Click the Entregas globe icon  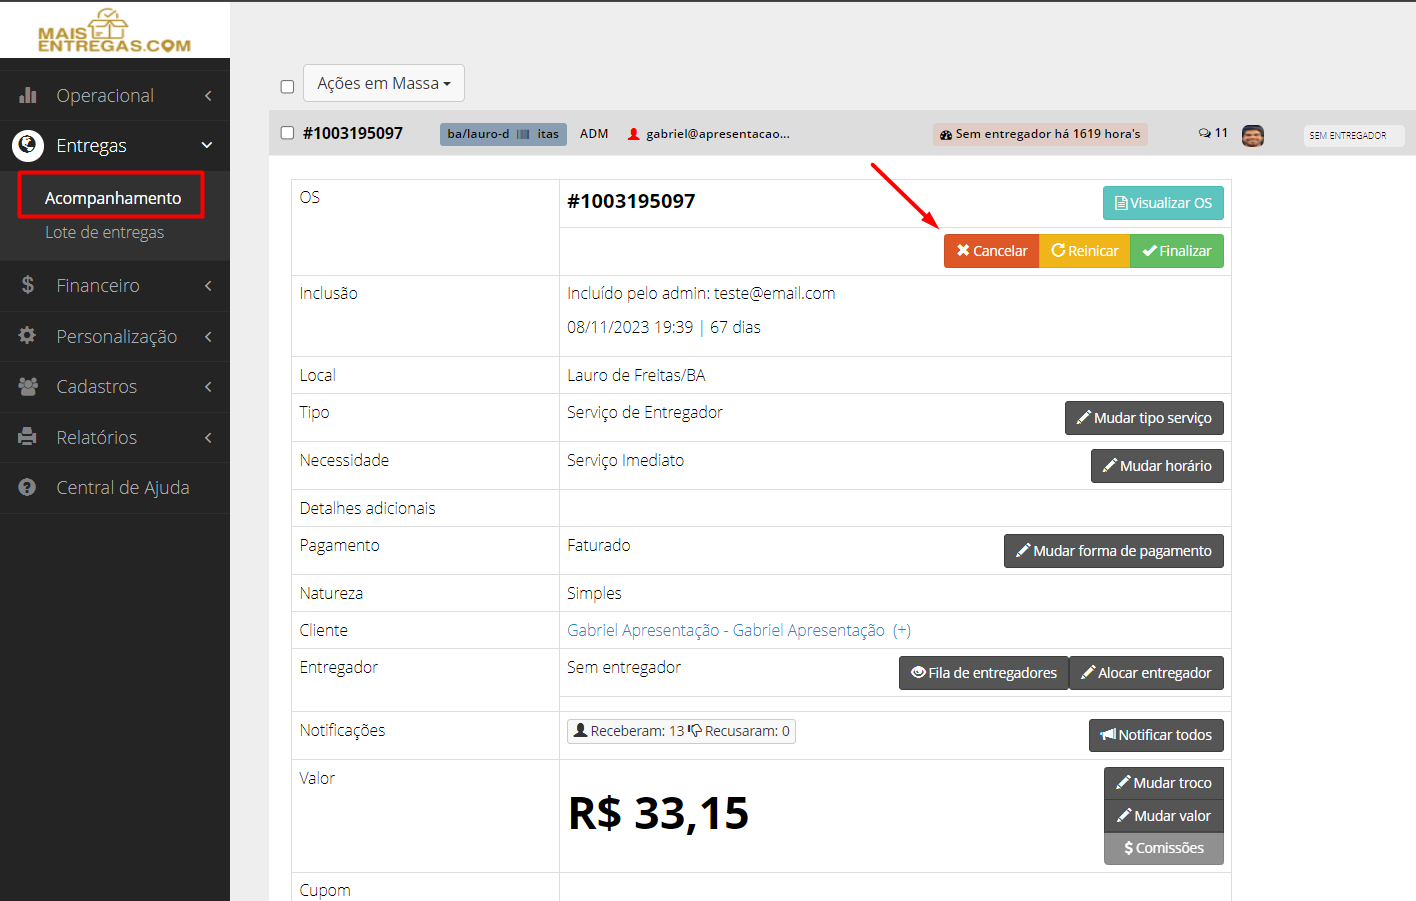click(x=28, y=146)
